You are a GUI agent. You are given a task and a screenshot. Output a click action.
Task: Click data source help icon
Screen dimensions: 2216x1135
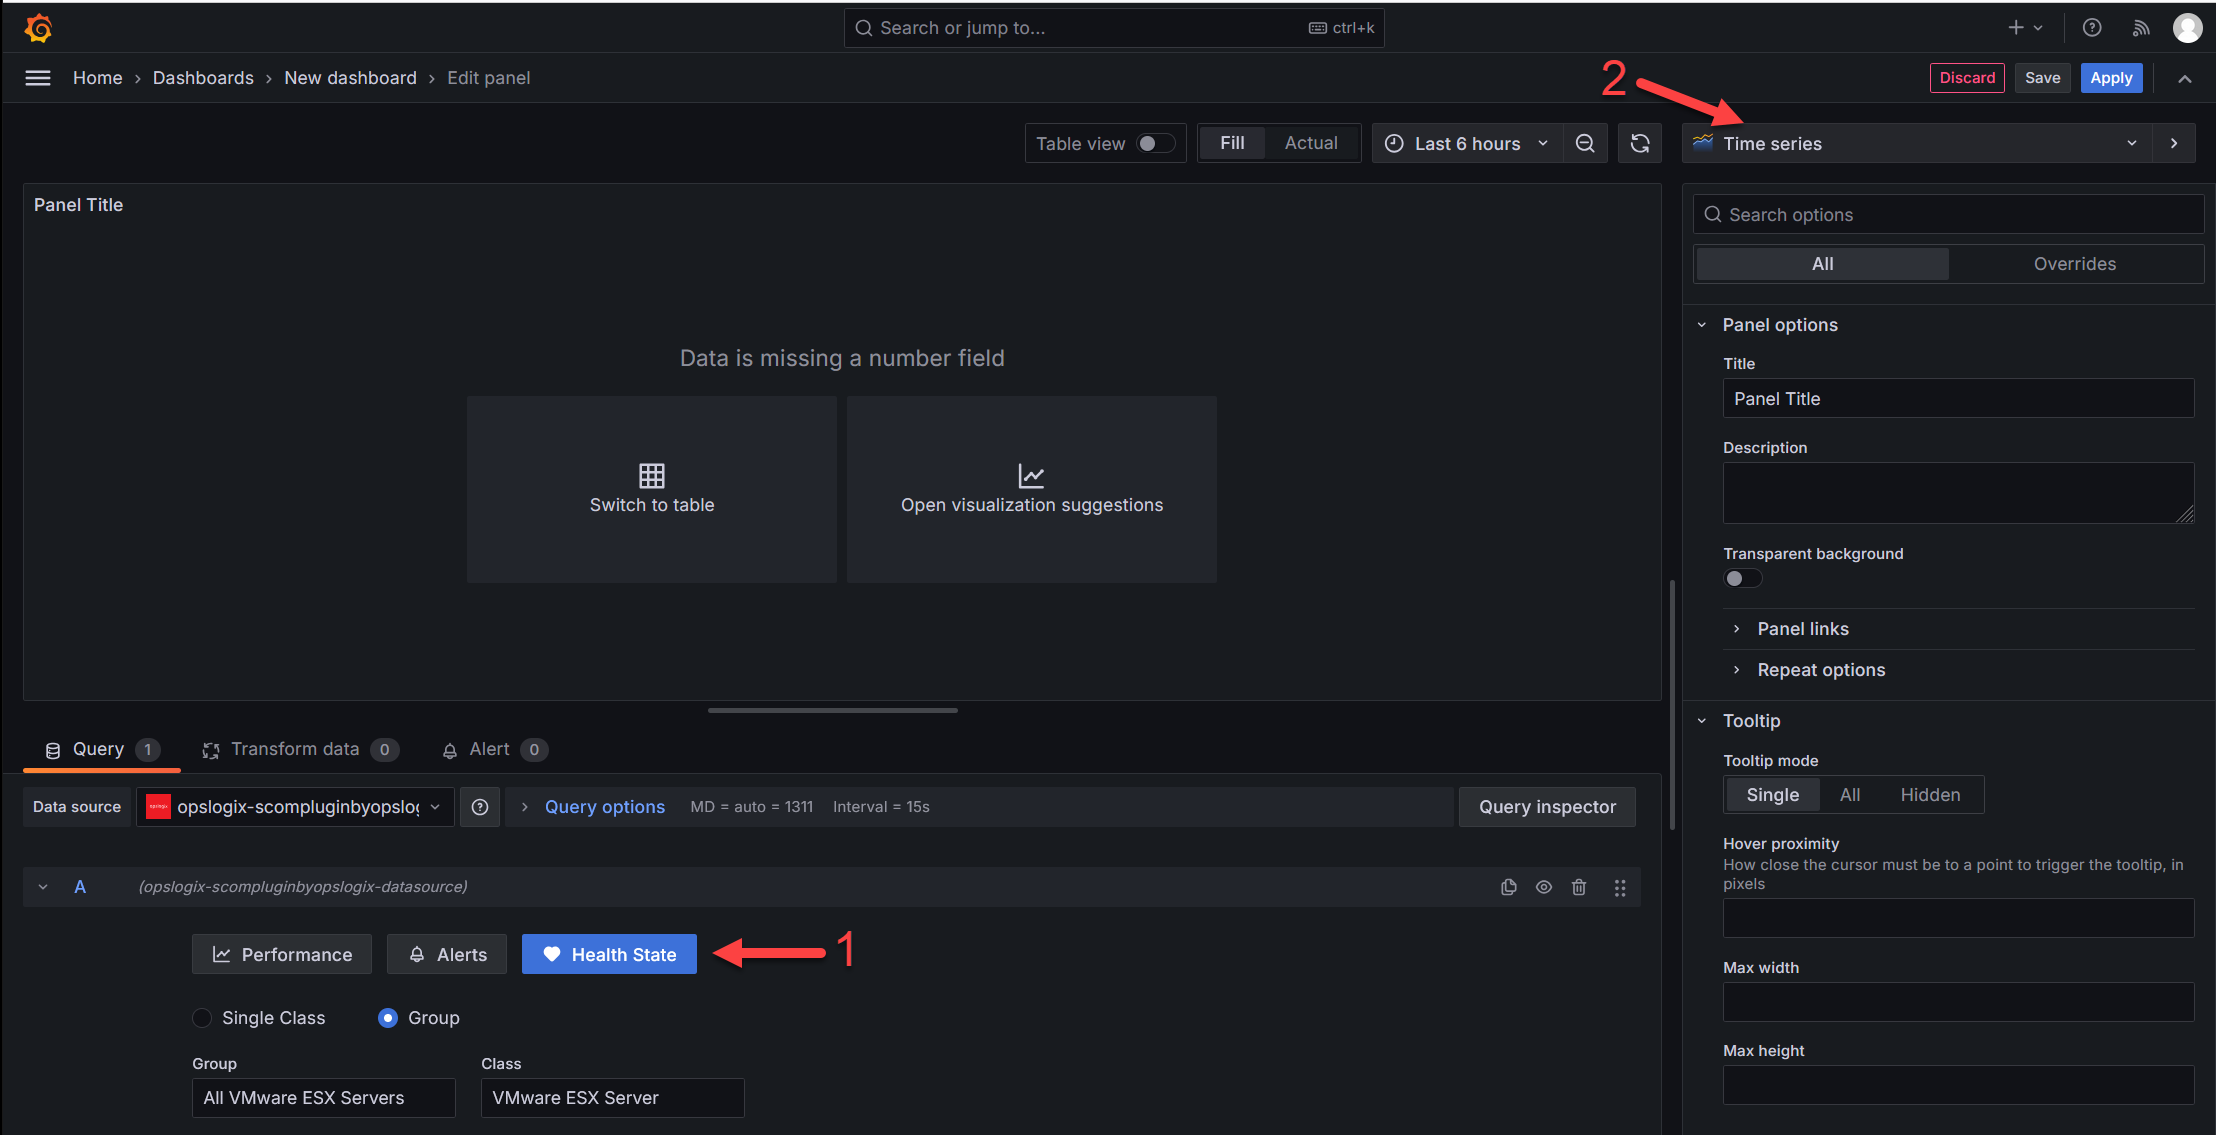480,807
